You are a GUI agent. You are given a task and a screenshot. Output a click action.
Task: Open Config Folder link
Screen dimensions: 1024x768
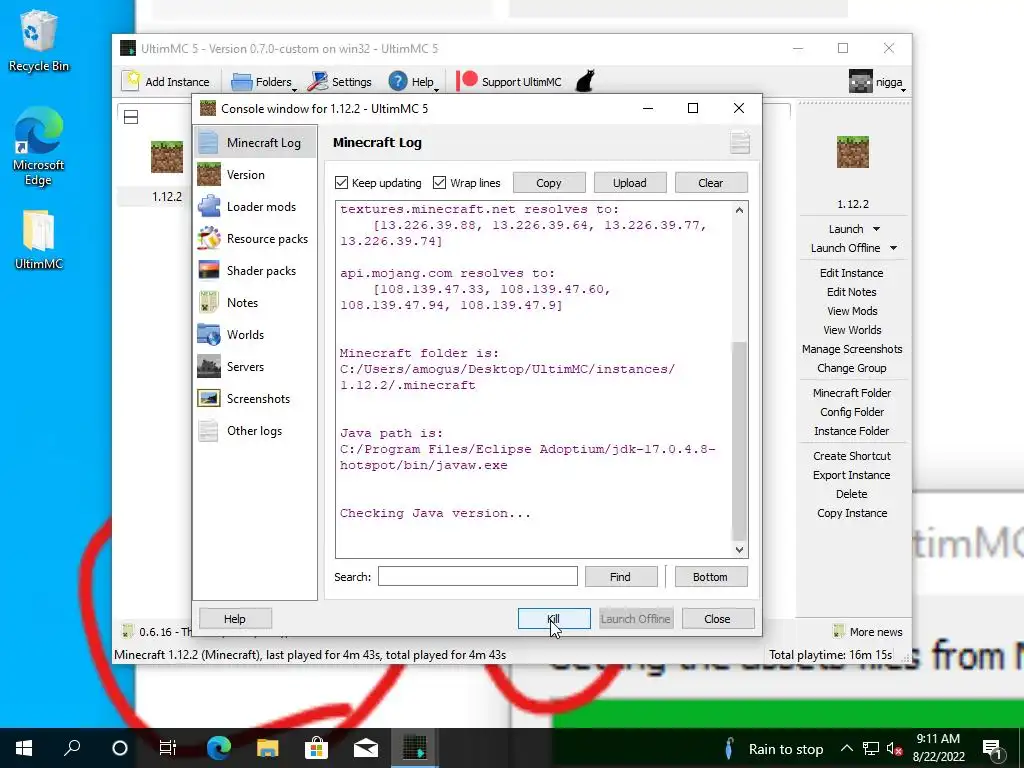(852, 411)
